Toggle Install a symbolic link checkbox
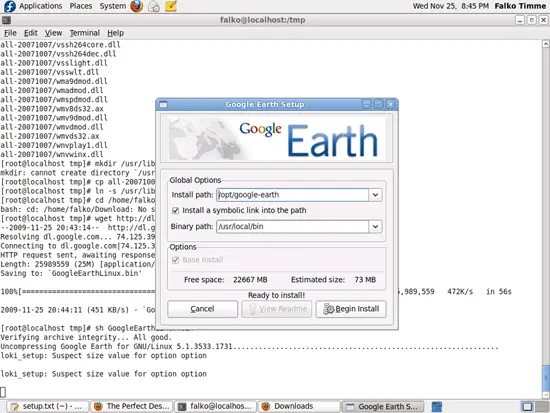 click(175, 211)
